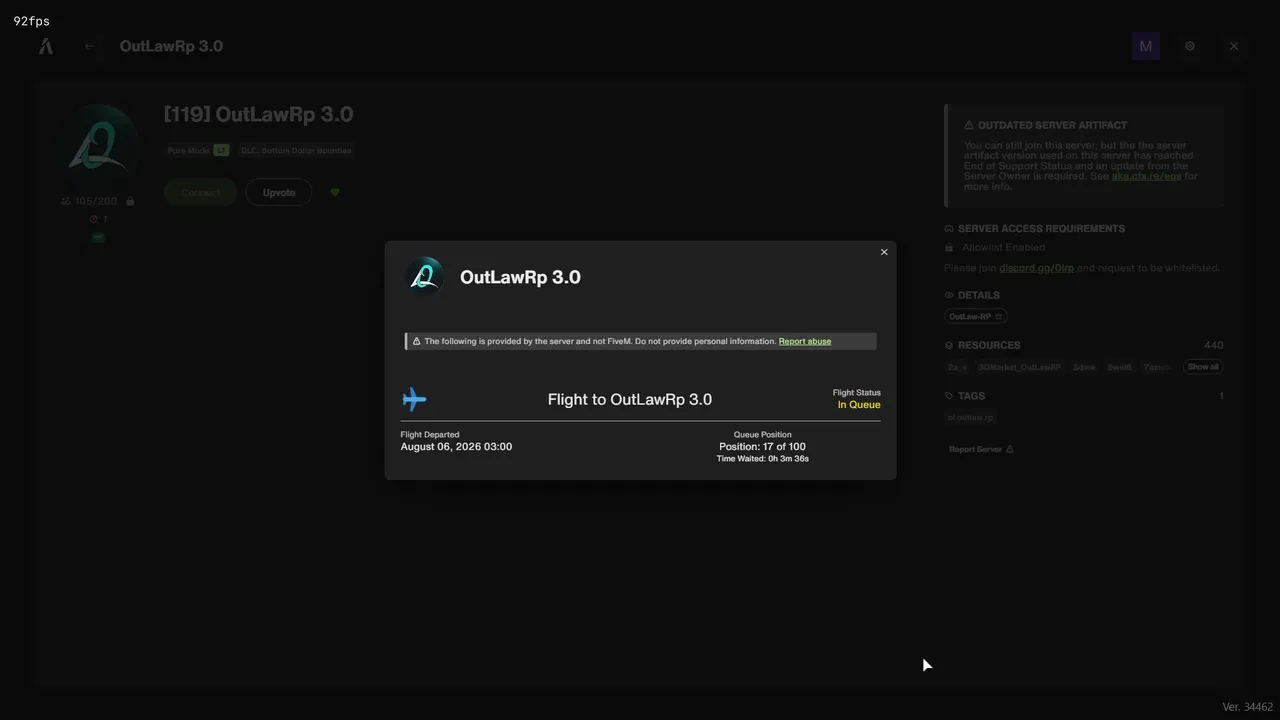Click the [119] OutLawRp 3.0 server title
Viewport: 1280px width, 720px height.
[259, 115]
